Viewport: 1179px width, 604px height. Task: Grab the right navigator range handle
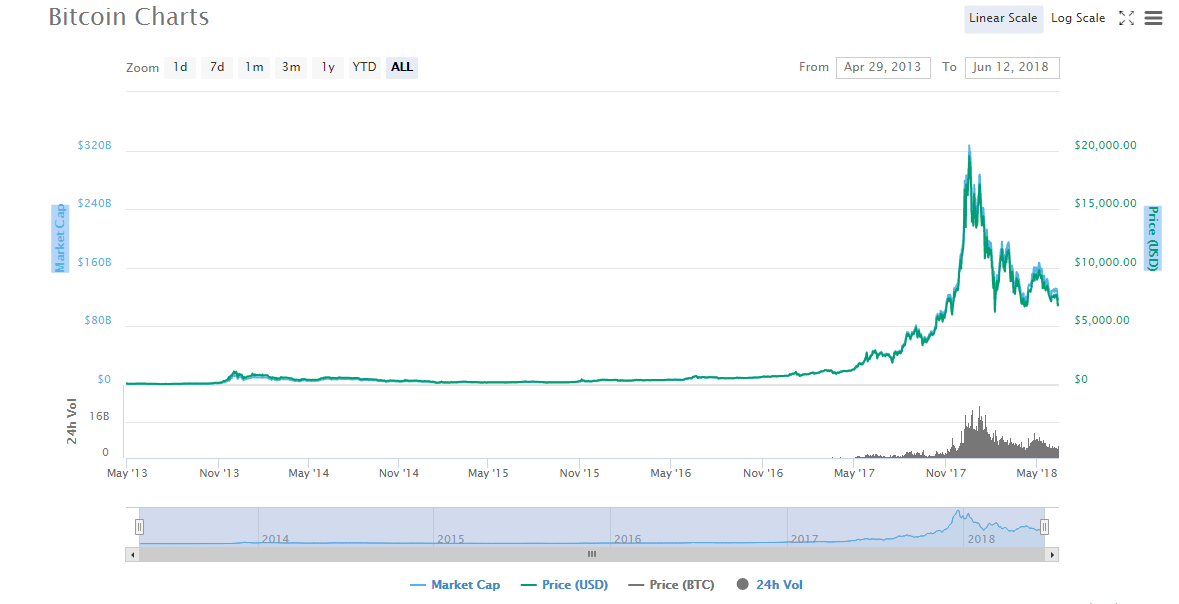[x=1044, y=527]
